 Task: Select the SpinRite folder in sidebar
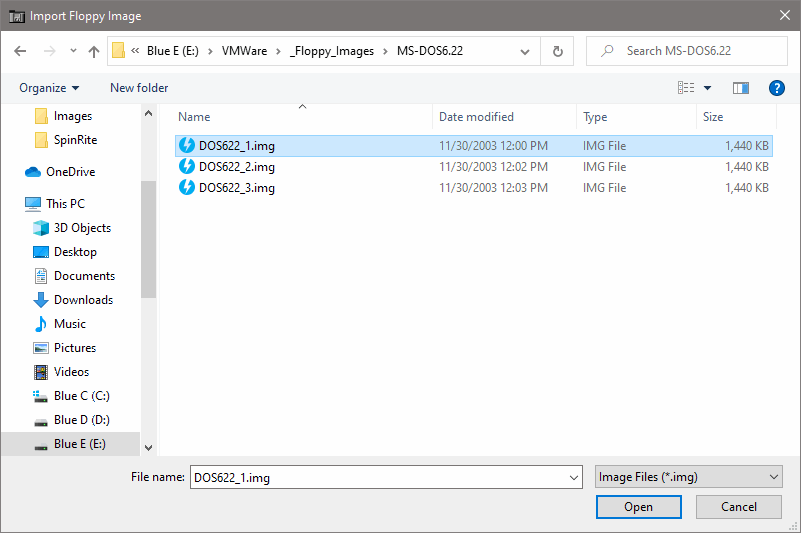pos(75,140)
